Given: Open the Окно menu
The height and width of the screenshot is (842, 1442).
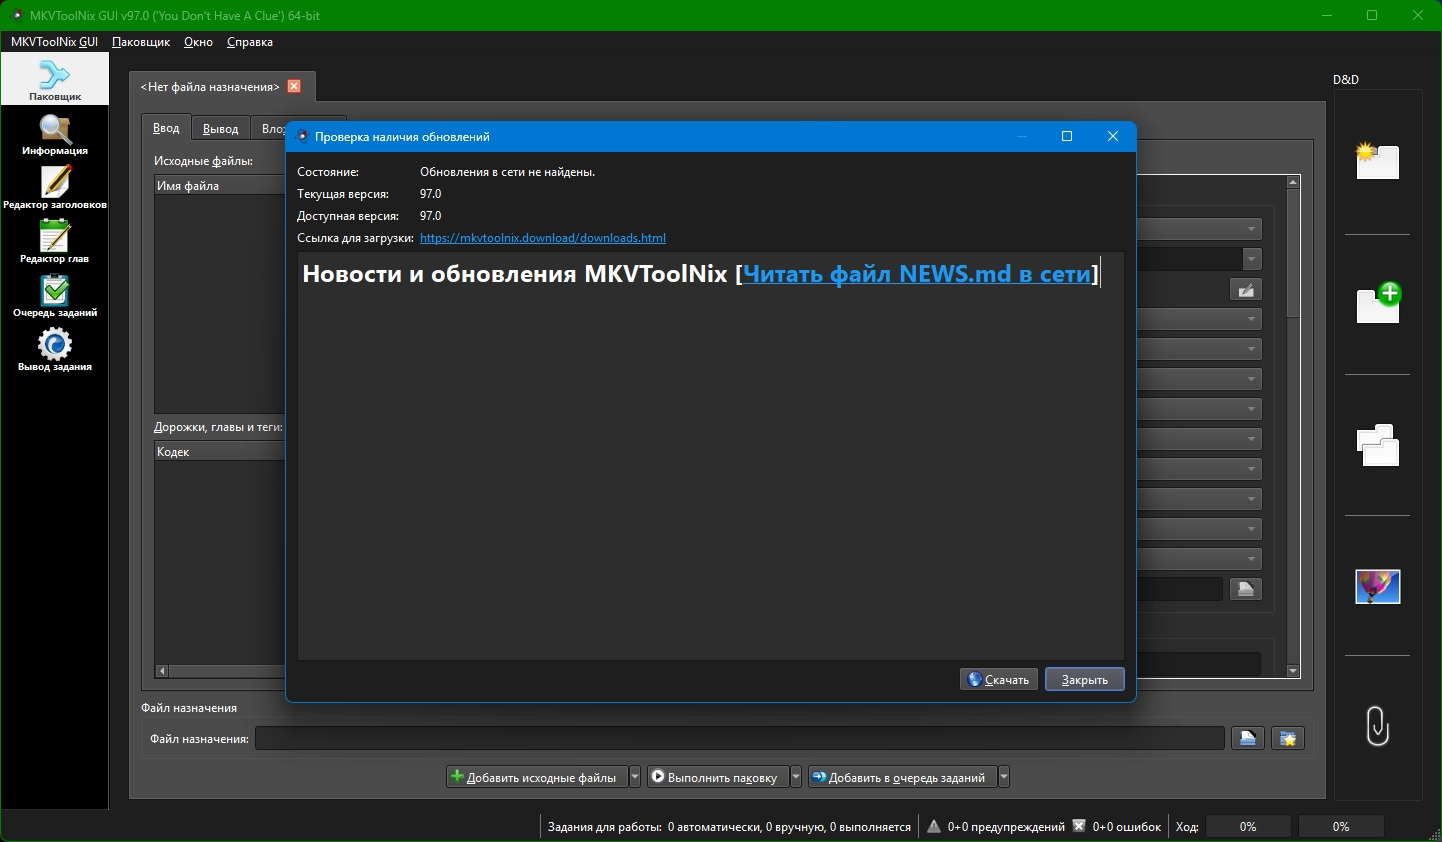Looking at the screenshot, I should tap(198, 42).
